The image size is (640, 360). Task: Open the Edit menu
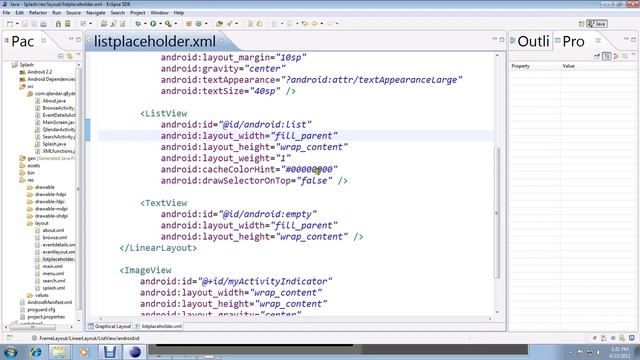pyautogui.click(x=19, y=13)
